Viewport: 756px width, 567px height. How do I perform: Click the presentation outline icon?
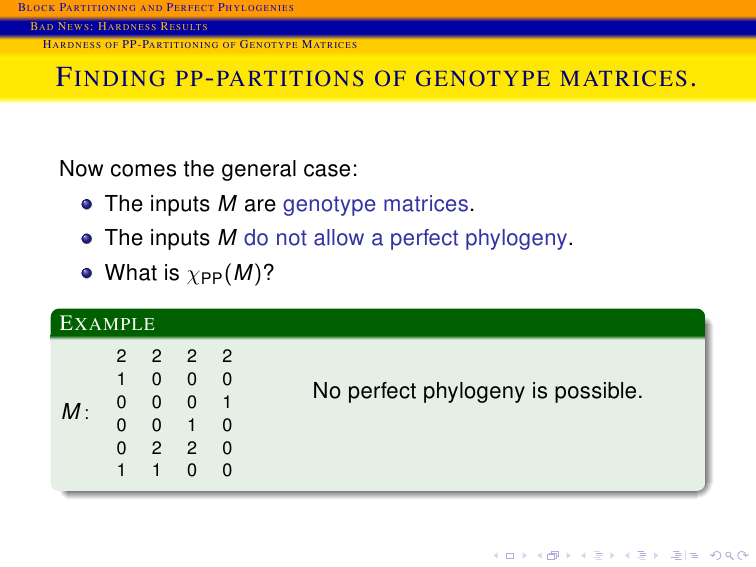pos(685,555)
